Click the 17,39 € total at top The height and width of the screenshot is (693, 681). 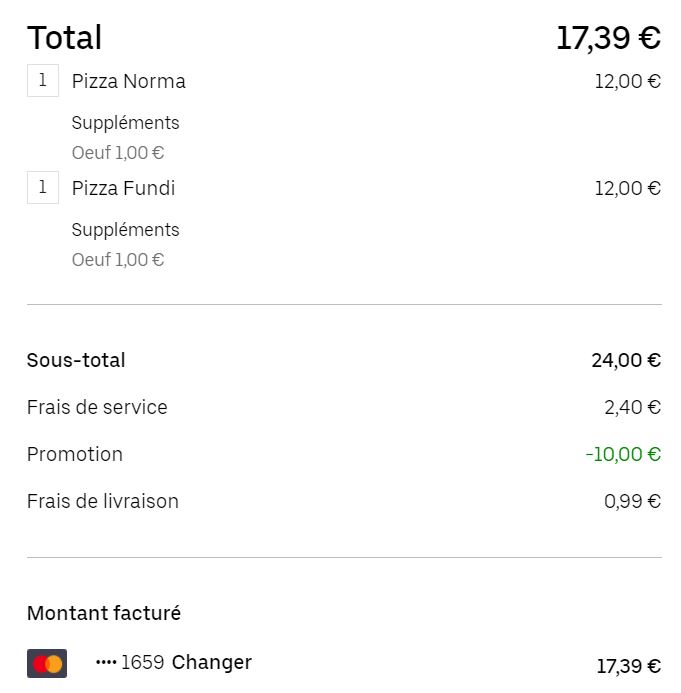click(x=609, y=38)
